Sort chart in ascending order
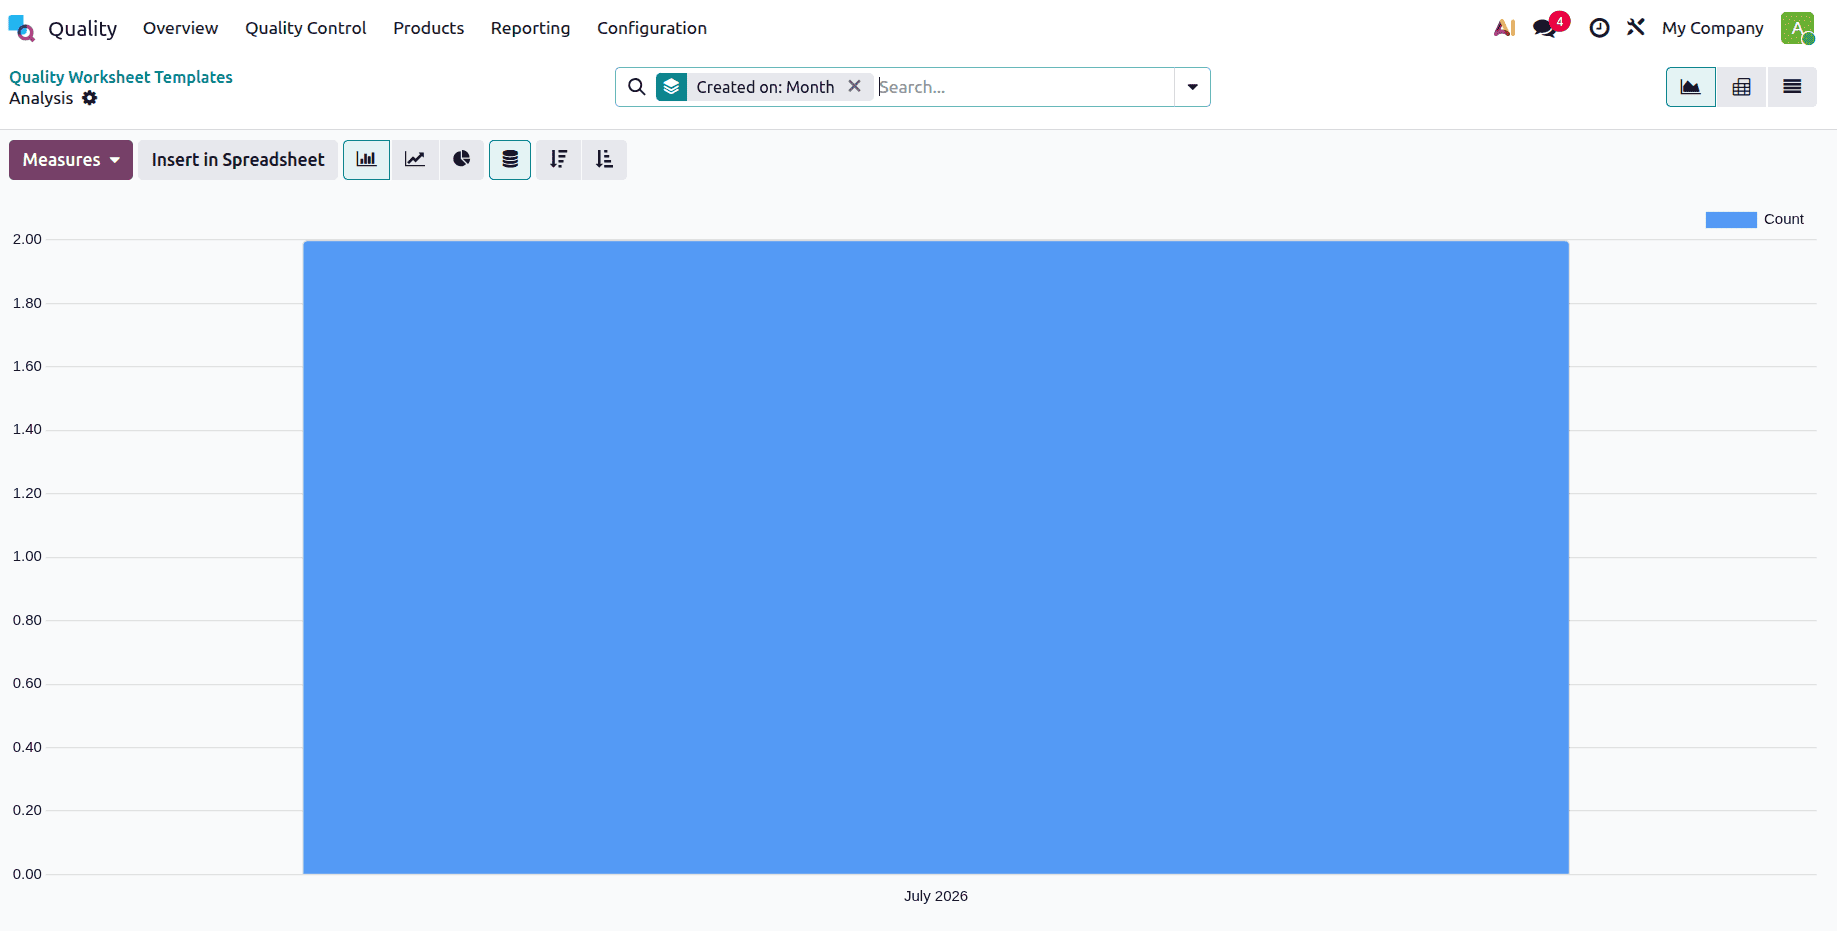1837x931 pixels. 604,160
